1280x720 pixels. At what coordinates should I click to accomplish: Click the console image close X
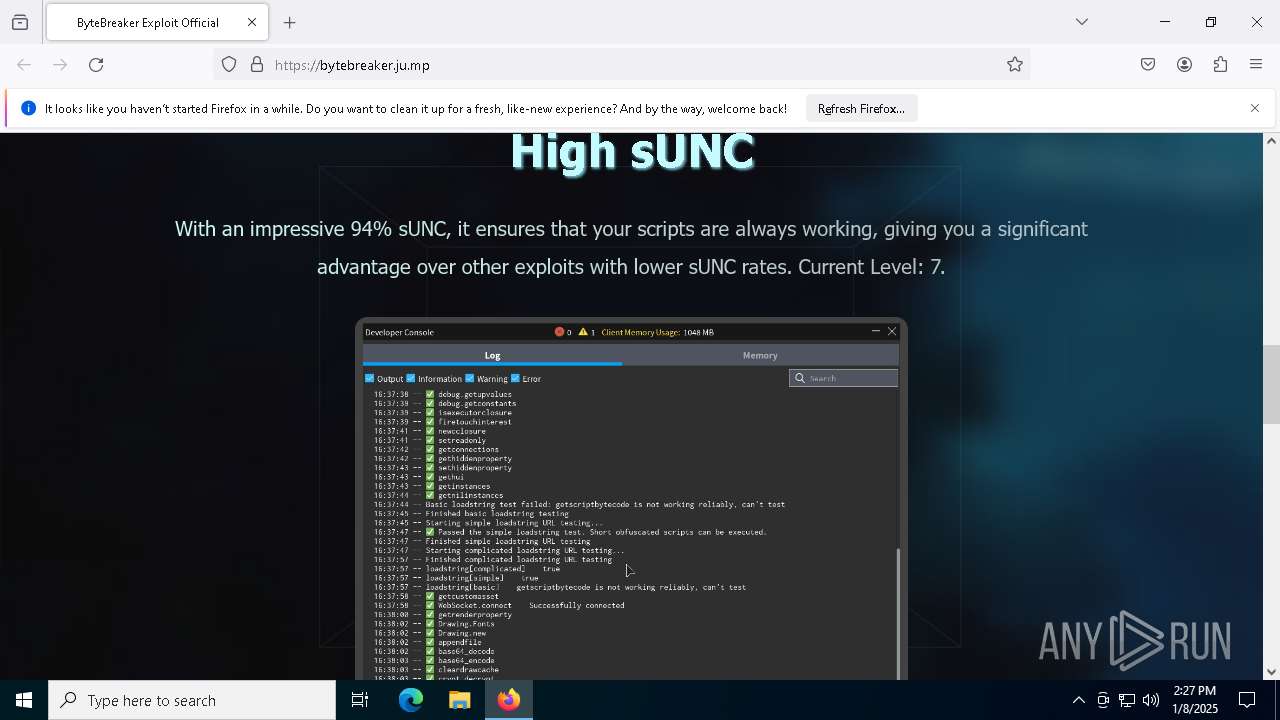coord(892,331)
